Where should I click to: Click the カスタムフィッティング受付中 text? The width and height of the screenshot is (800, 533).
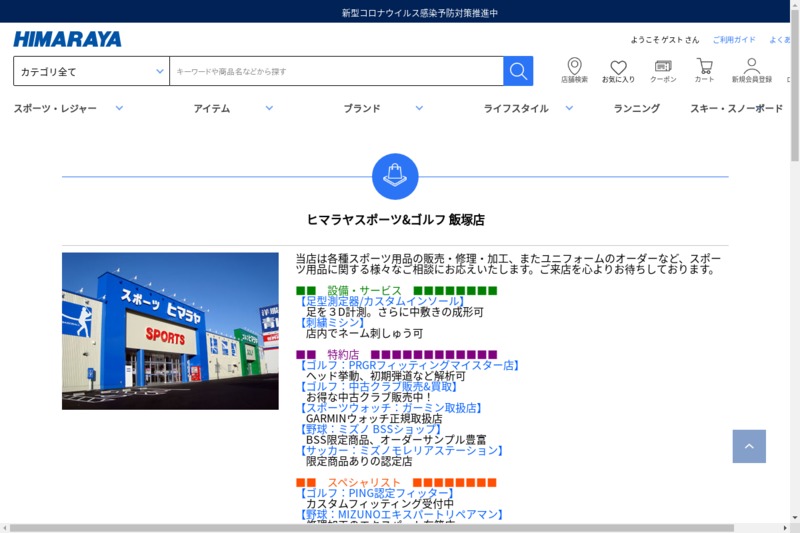point(380,504)
